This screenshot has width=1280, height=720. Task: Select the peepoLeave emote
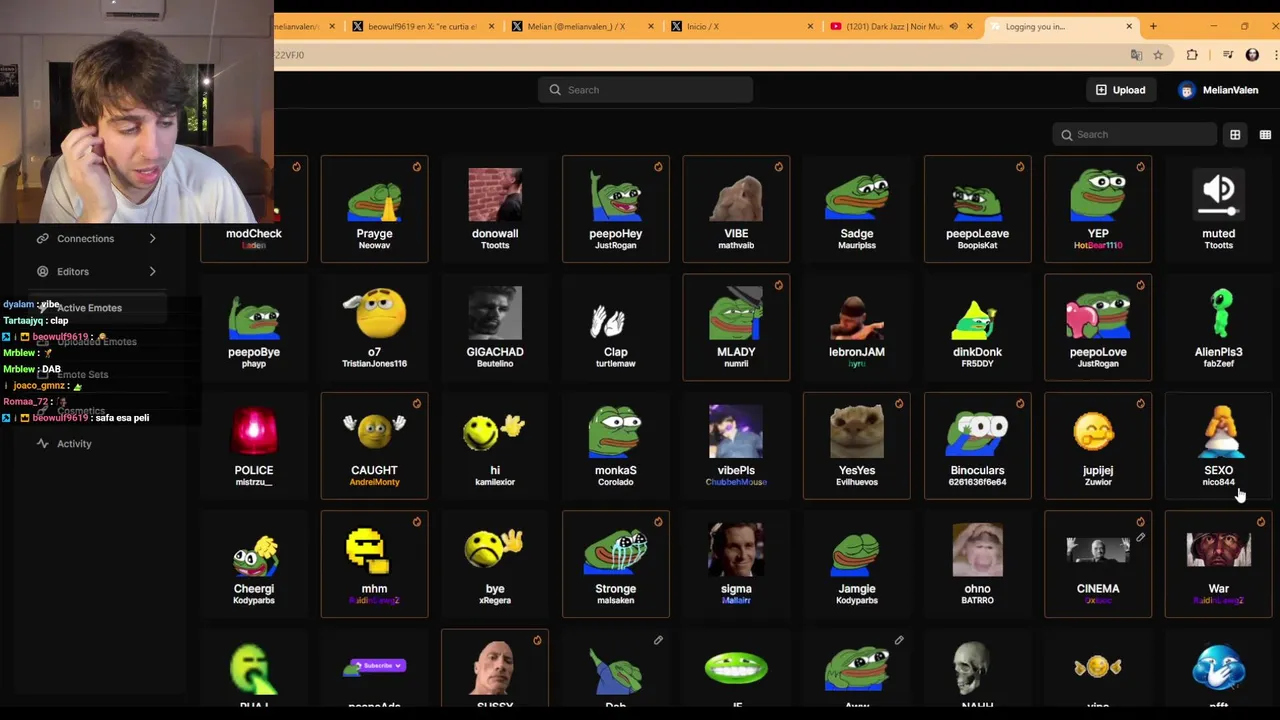click(x=977, y=209)
